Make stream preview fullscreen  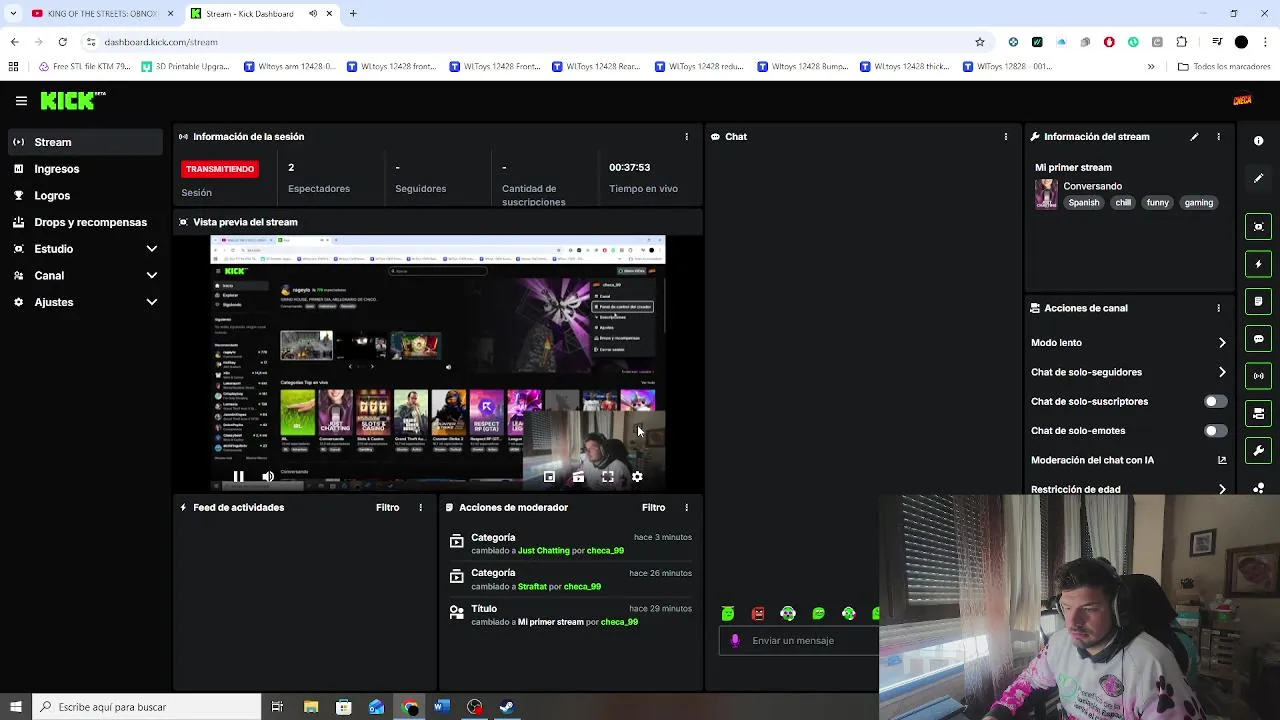[x=608, y=477]
